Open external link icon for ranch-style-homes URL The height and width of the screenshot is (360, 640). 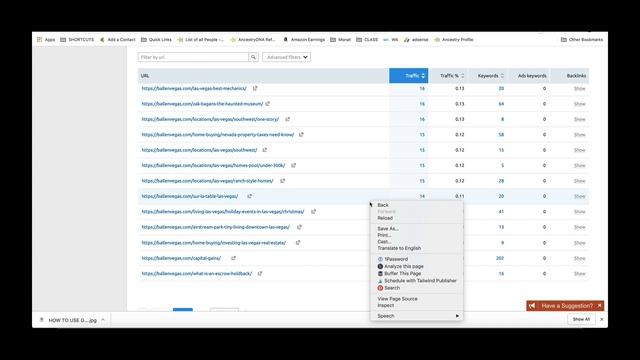(282, 181)
